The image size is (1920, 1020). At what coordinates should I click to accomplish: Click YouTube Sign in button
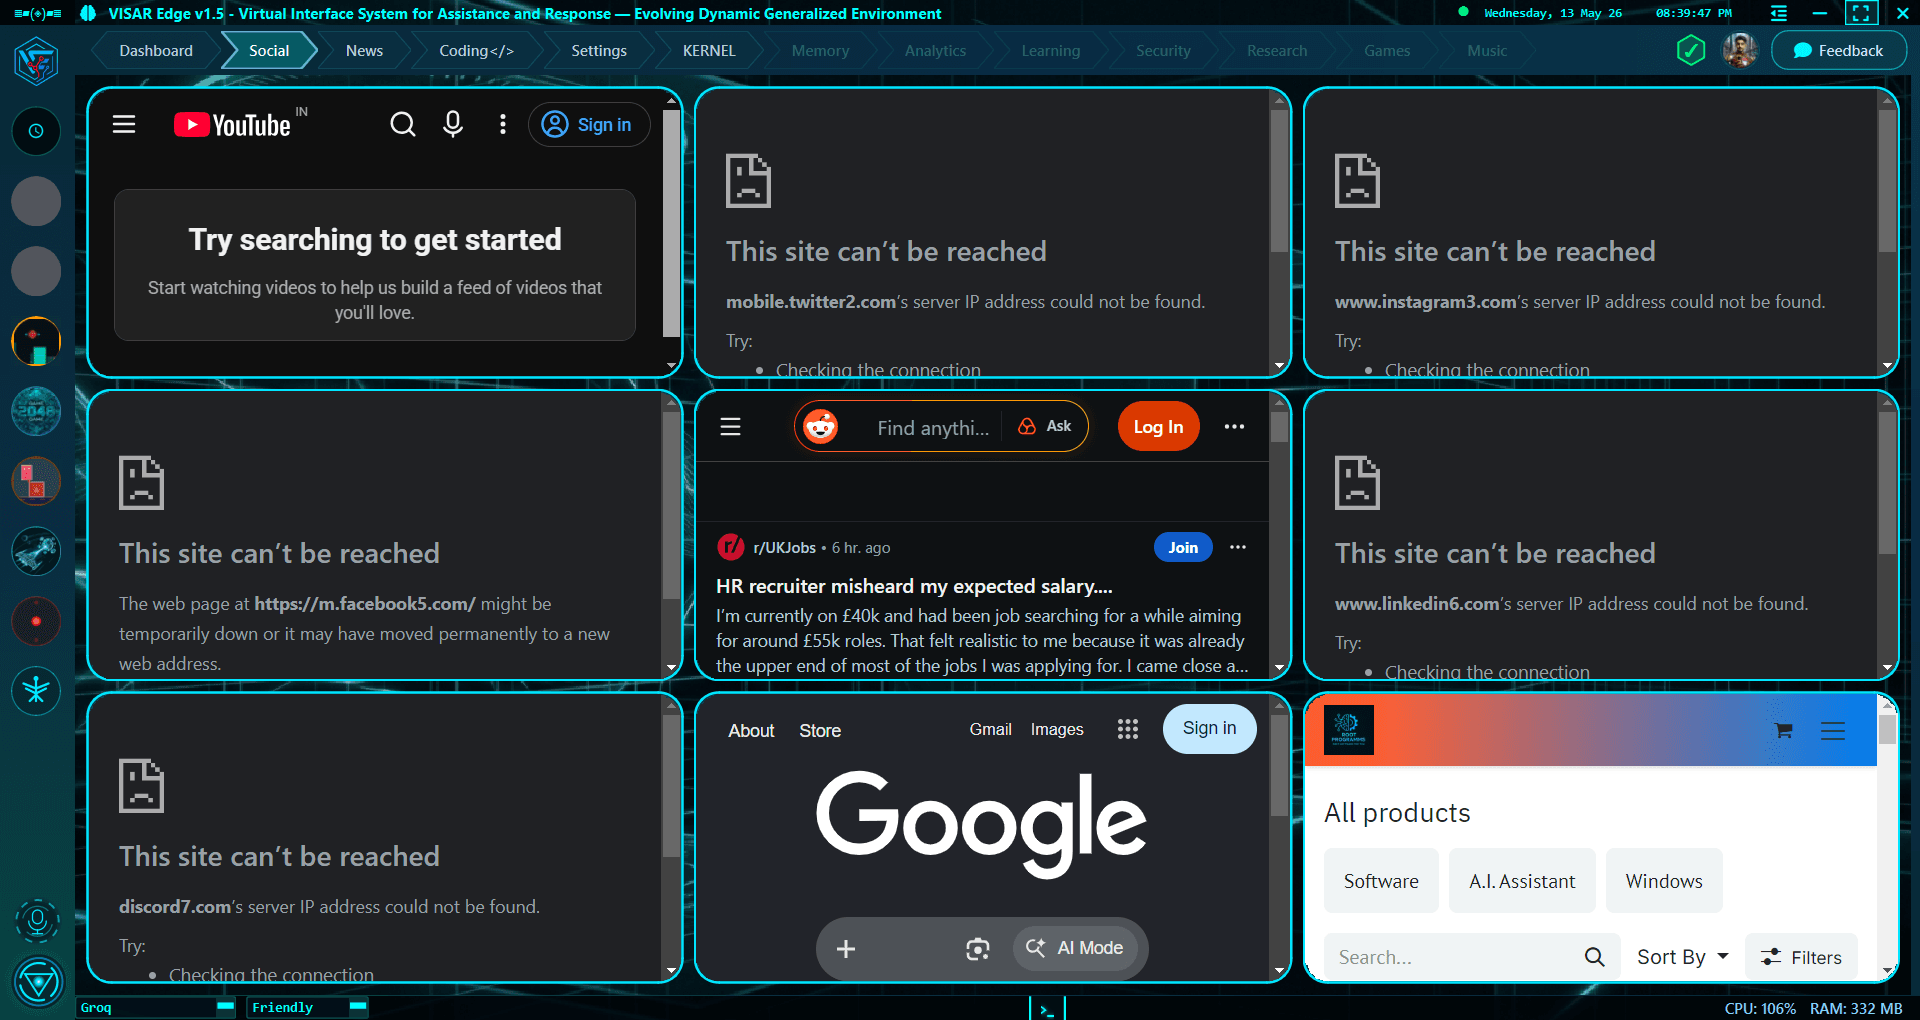(589, 124)
